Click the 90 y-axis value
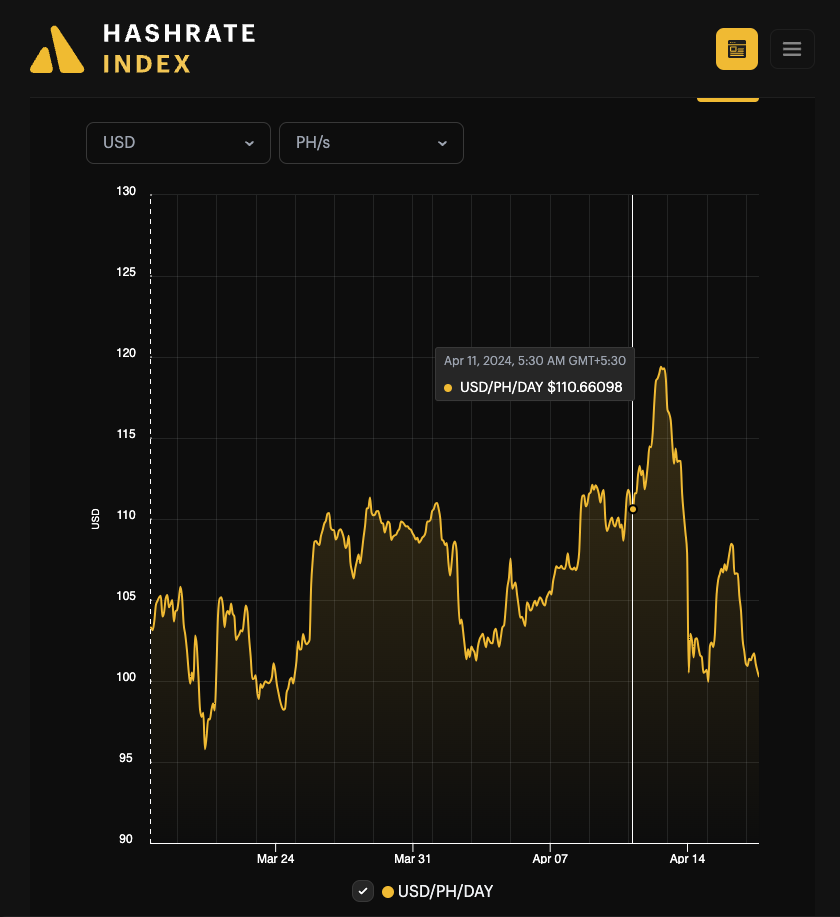Screen dimensions: 840x917 pyautogui.click(x=126, y=839)
